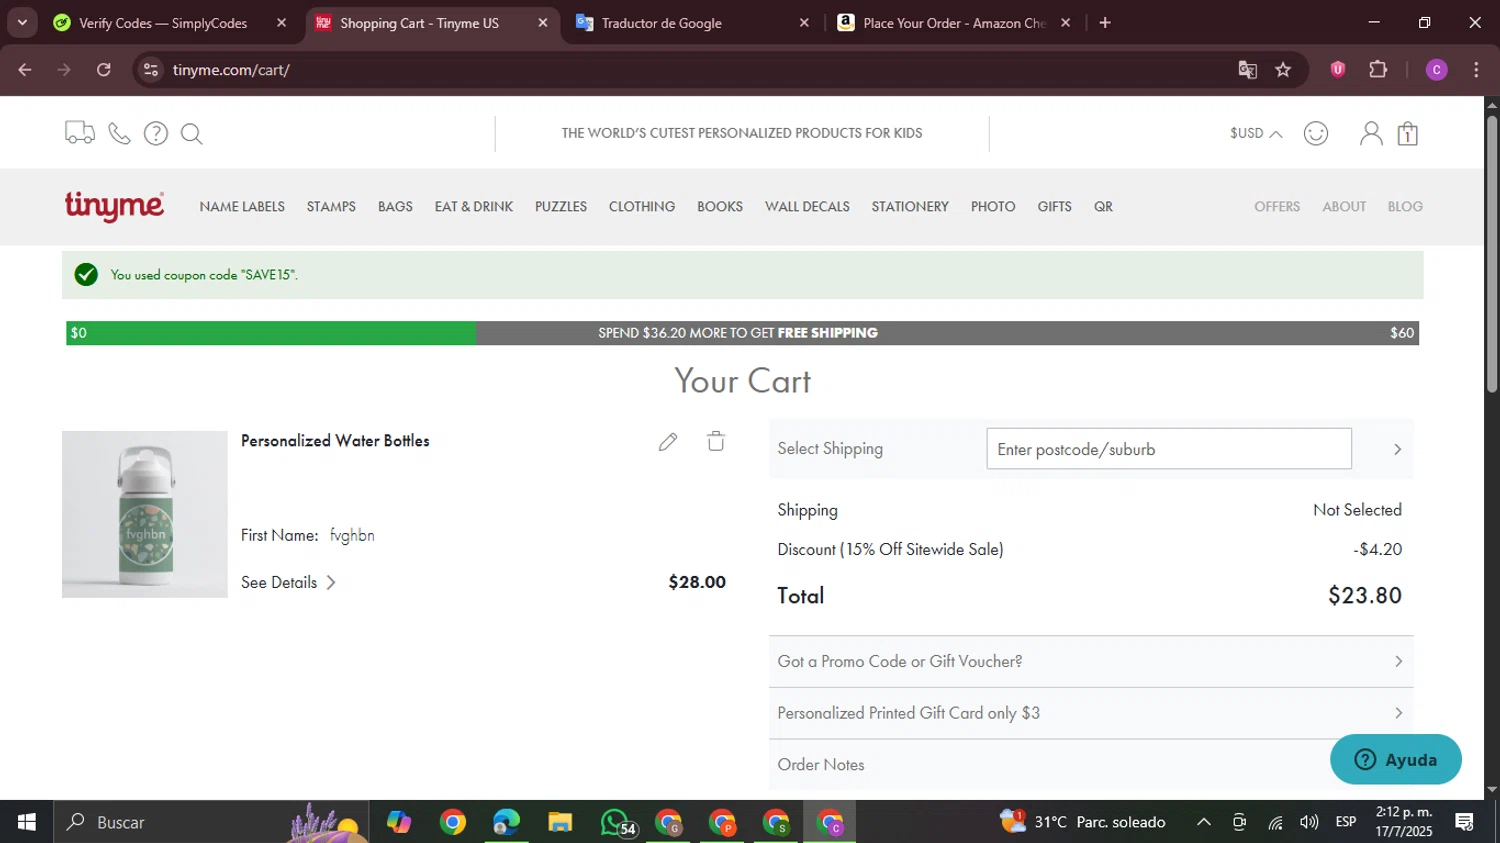Expand the $USD currency selector
1500x843 pixels.
1256,133
